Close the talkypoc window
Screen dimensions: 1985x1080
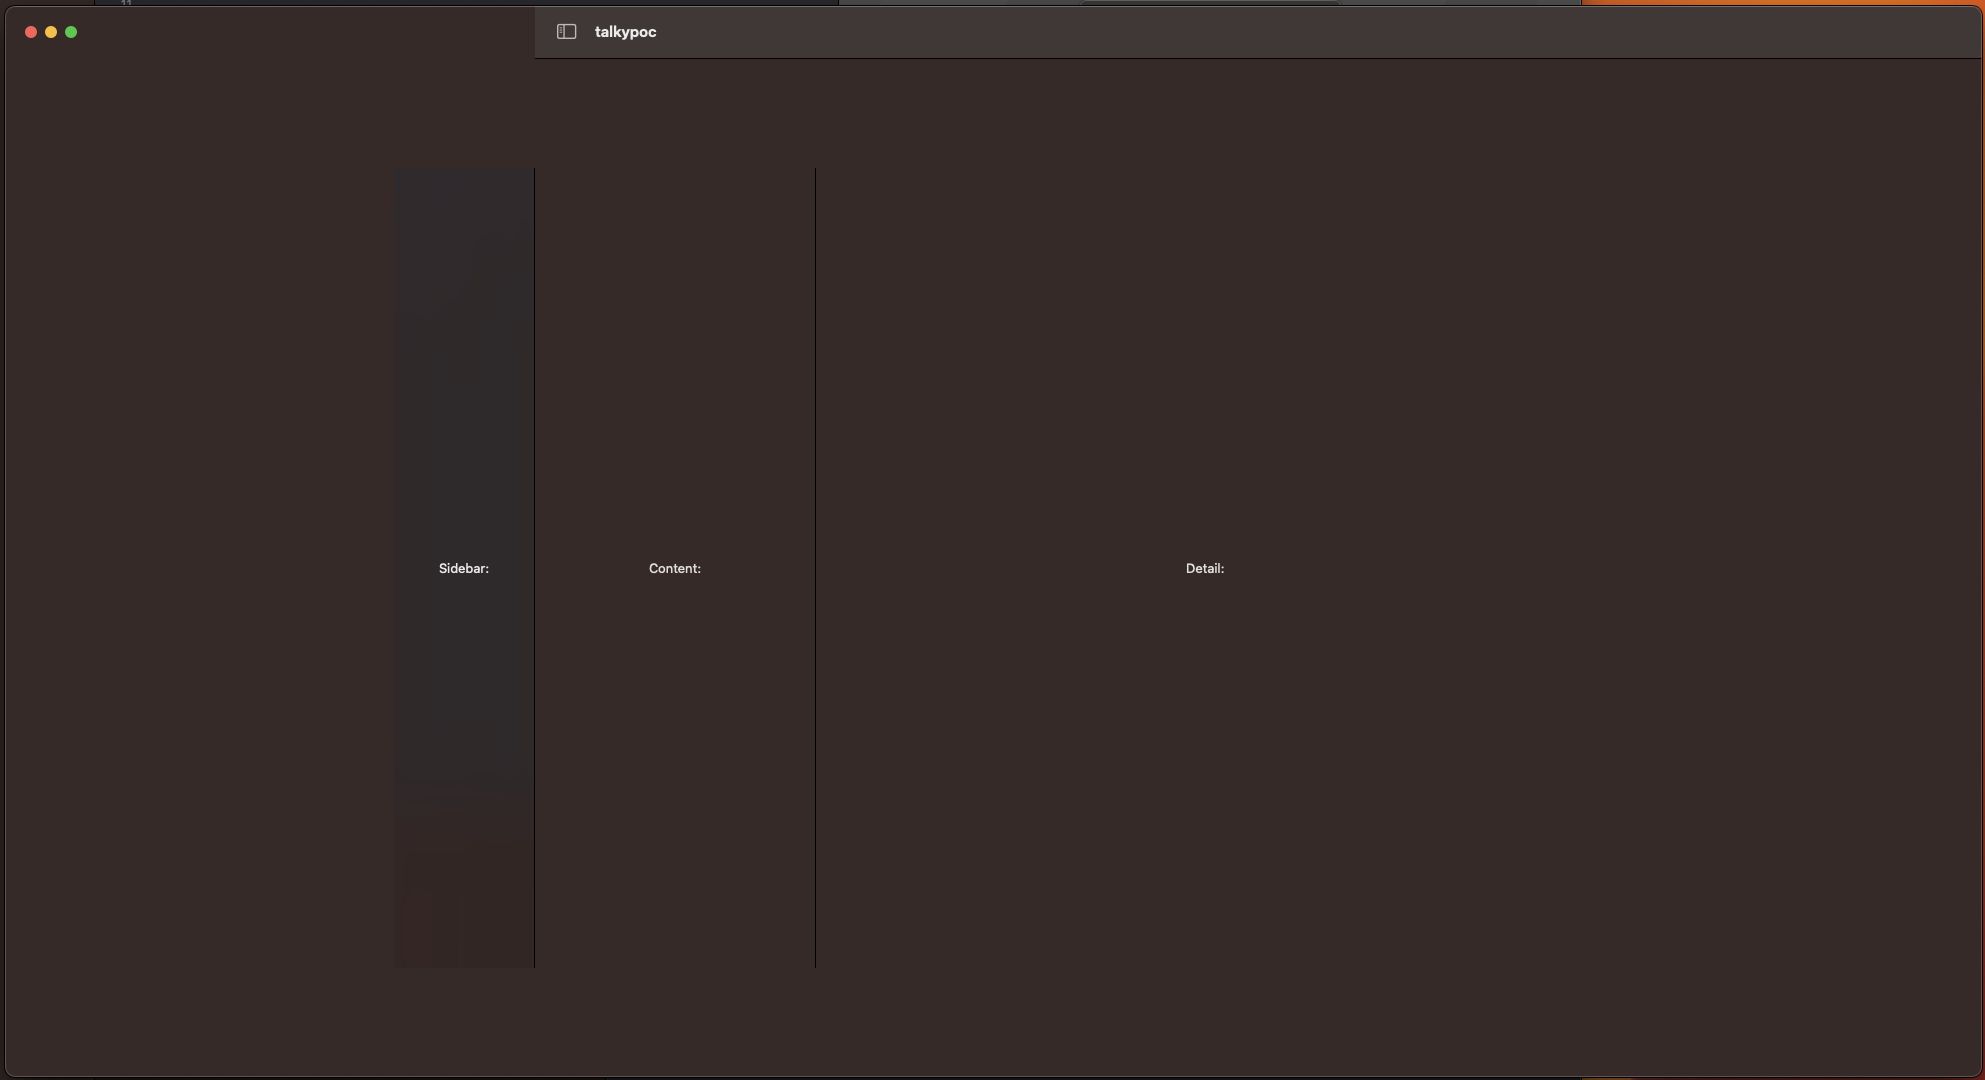click(31, 32)
